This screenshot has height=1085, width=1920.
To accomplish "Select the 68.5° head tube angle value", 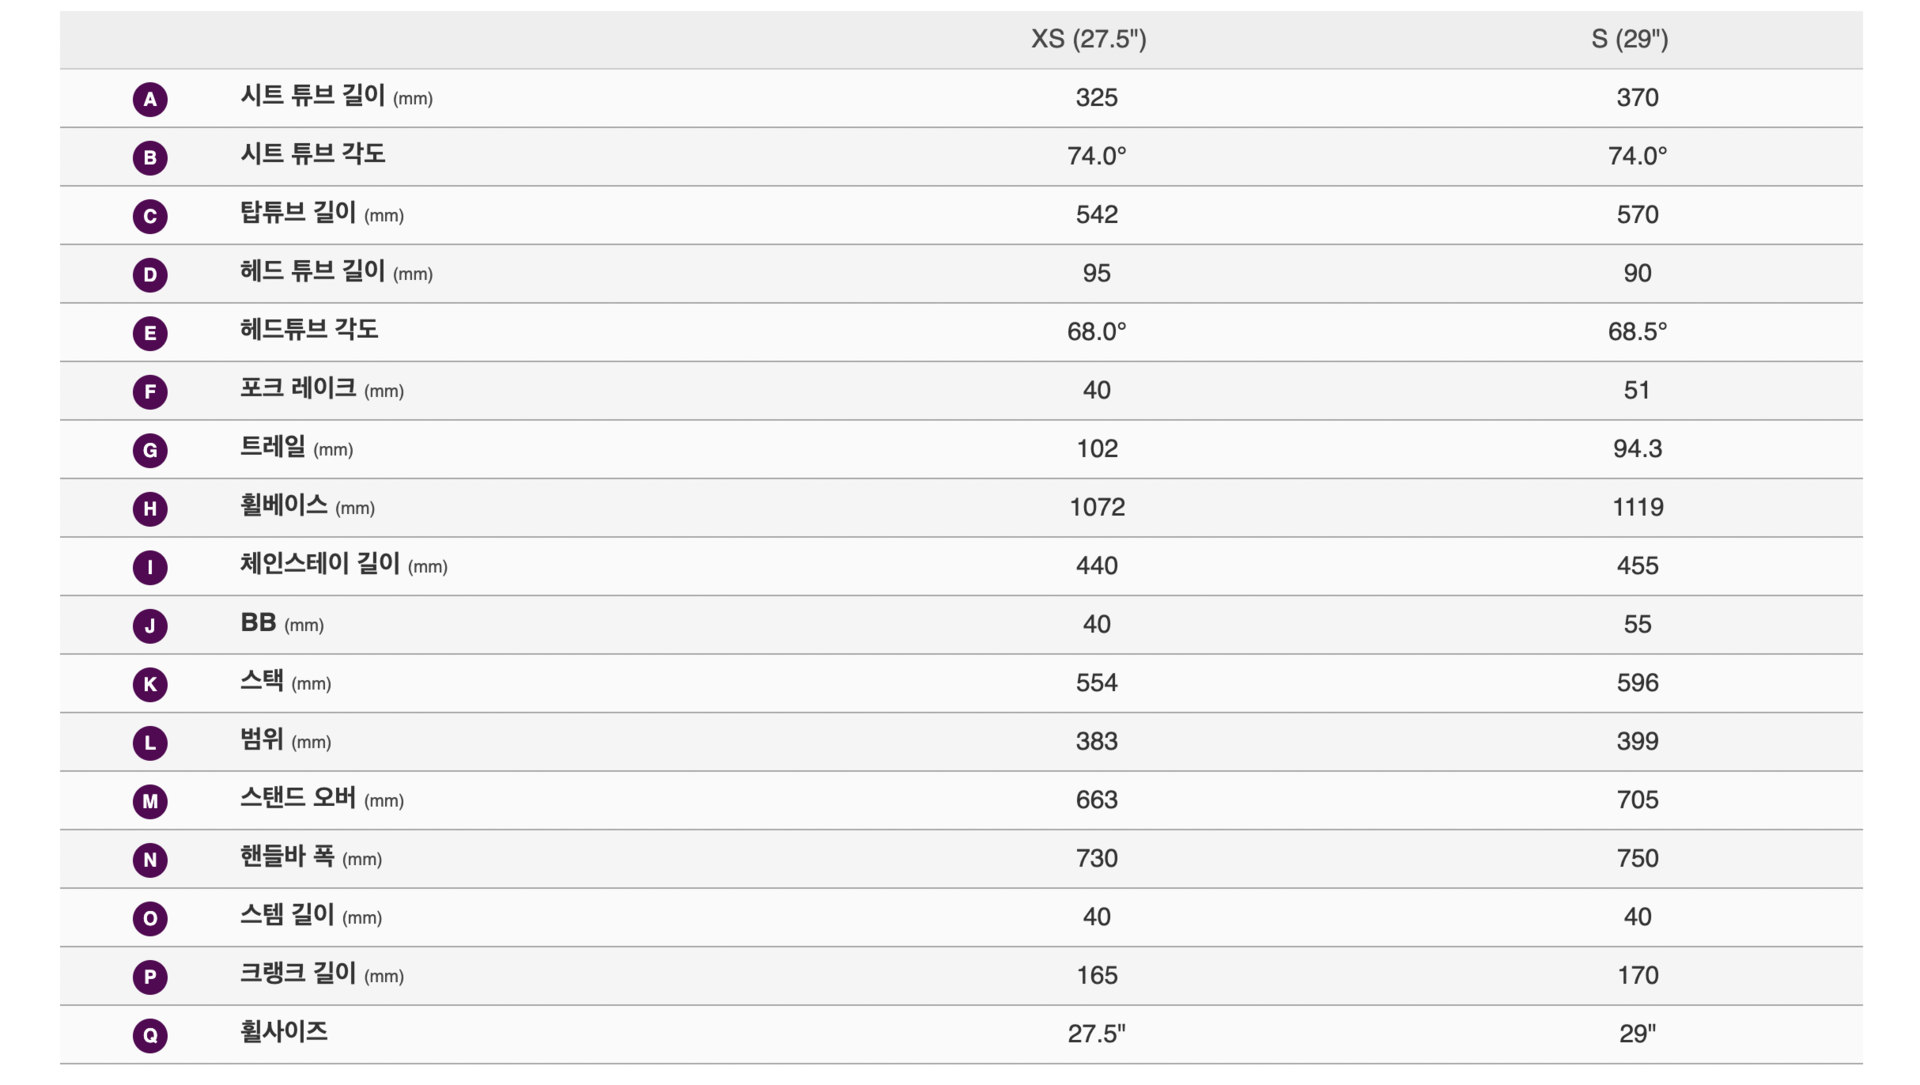I will pos(1637,332).
